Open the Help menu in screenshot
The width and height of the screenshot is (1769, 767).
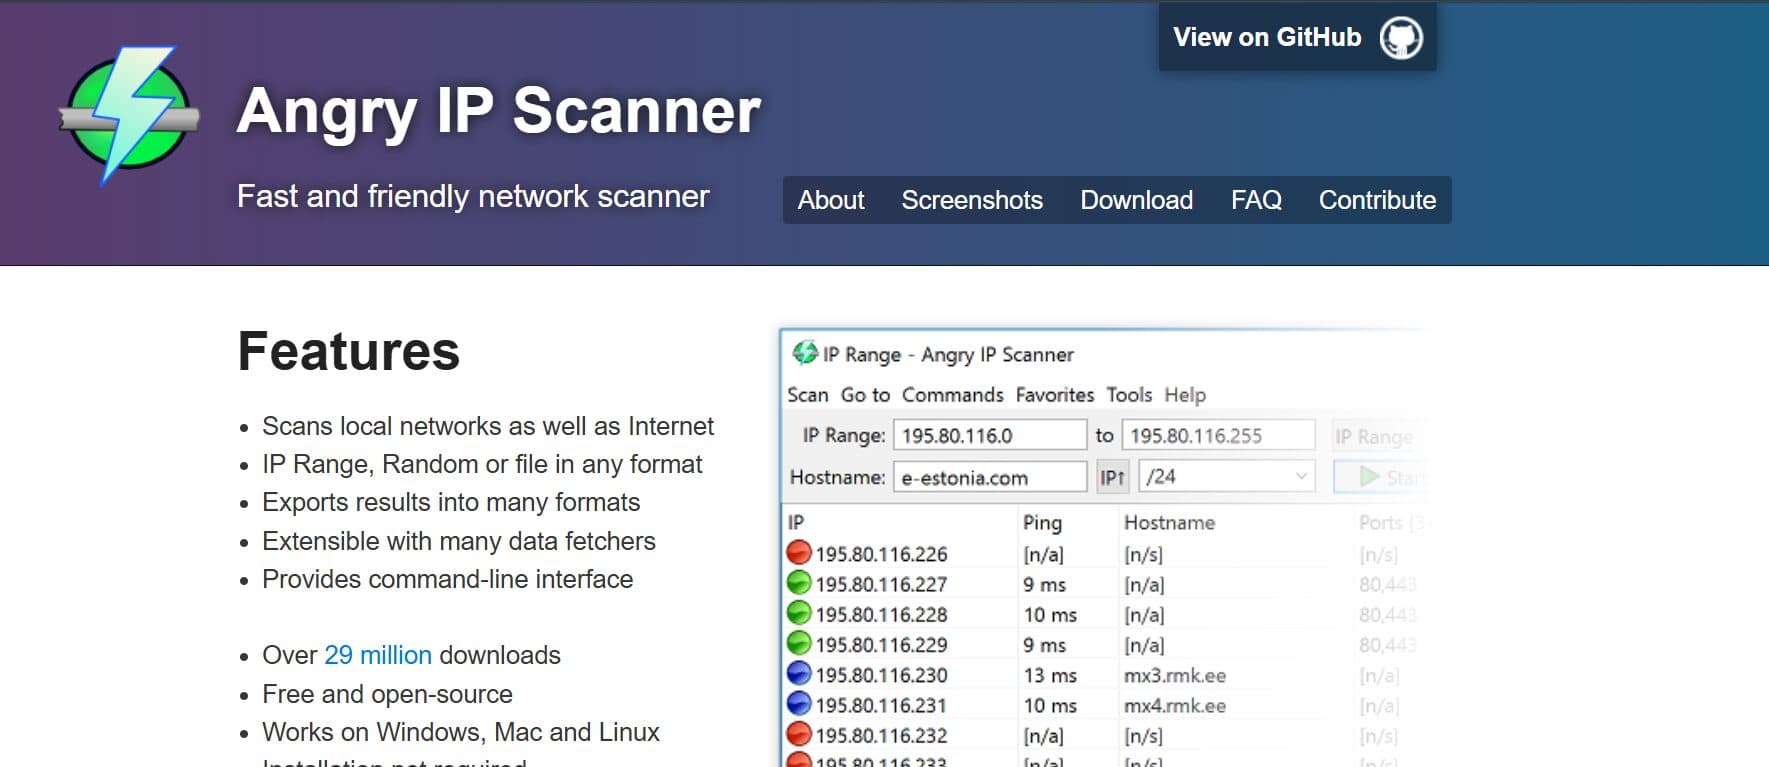click(x=1185, y=395)
